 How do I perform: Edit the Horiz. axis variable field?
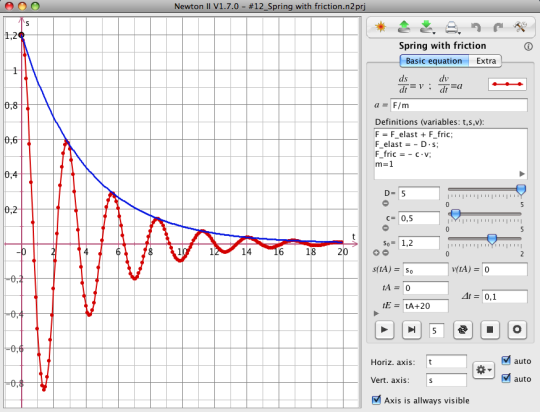[x=446, y=362]
